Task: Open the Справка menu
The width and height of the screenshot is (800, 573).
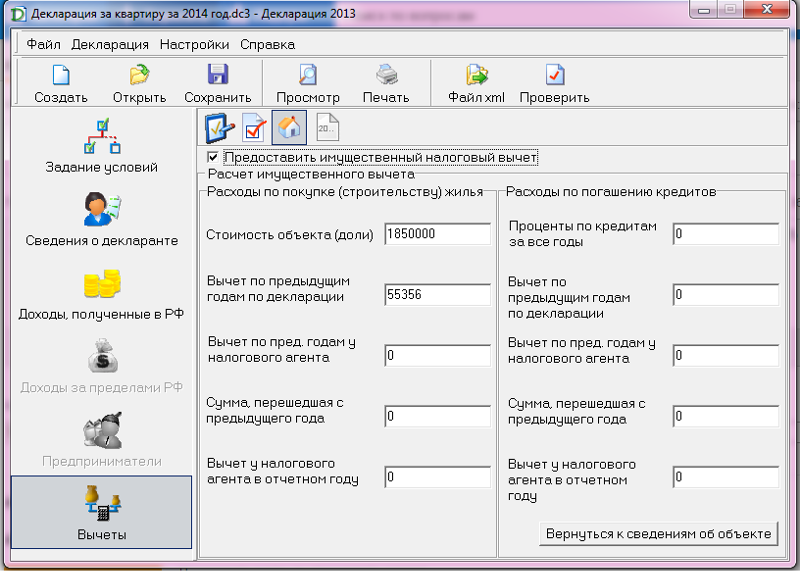Action: click(x=267, y=44)
